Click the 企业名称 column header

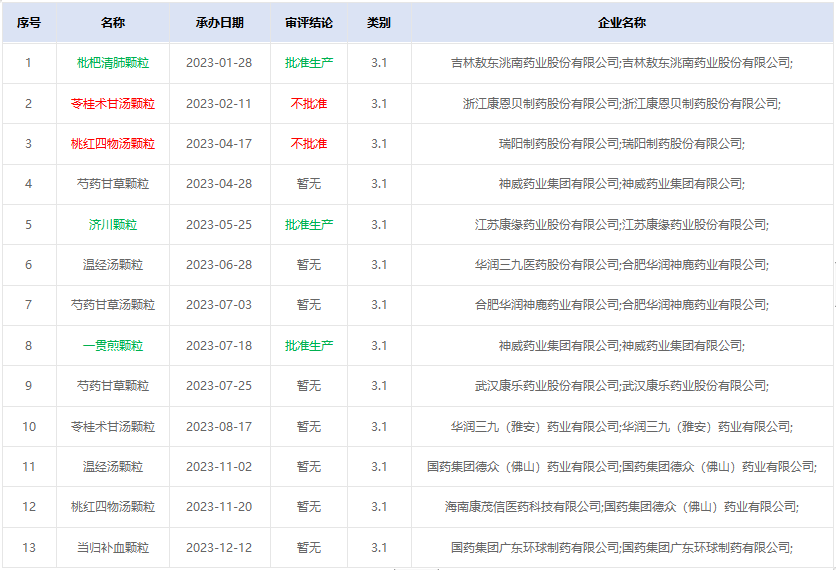(x=622, y=23)
